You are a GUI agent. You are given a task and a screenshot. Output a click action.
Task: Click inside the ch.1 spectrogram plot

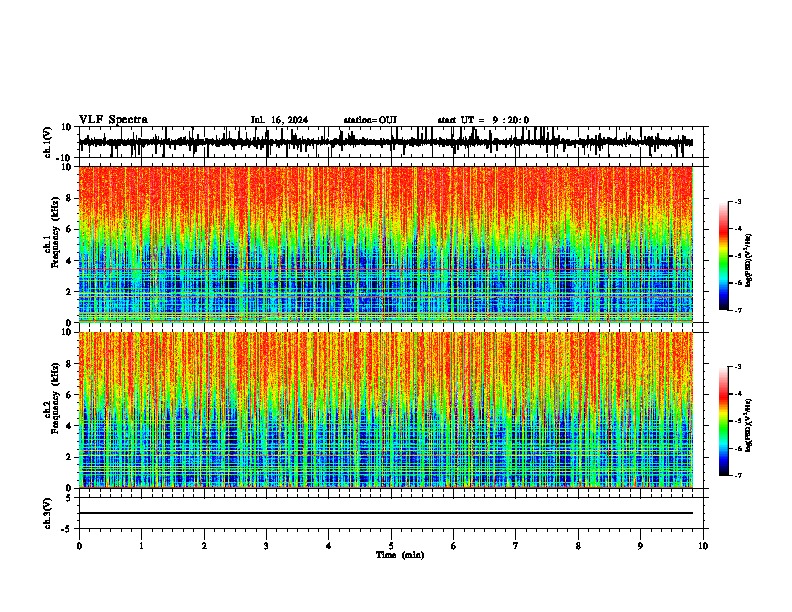[386, 244]
